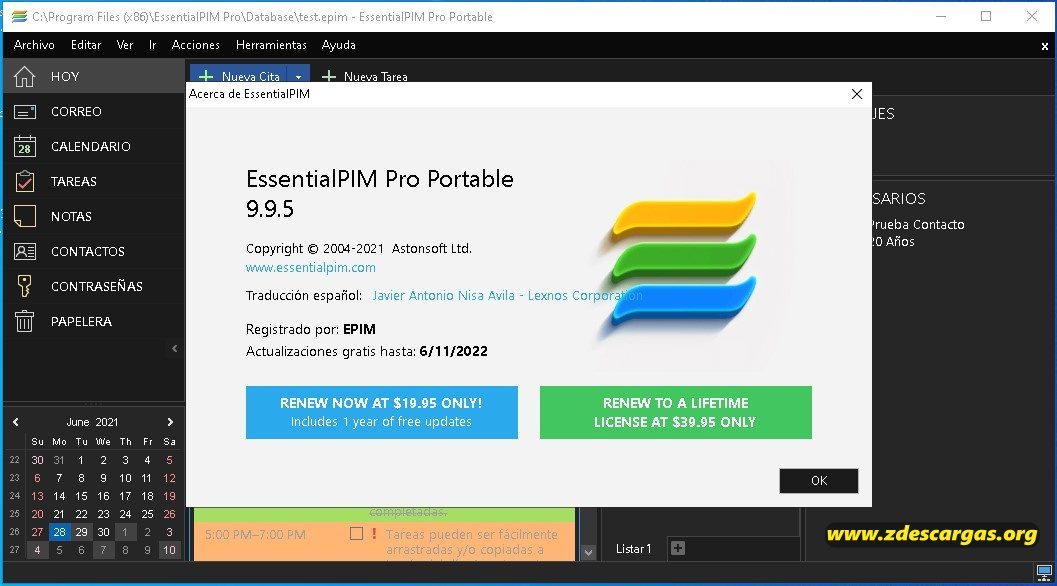
Task: Toggle the task checkbox beside the exclamation mark
Action: 357,533
